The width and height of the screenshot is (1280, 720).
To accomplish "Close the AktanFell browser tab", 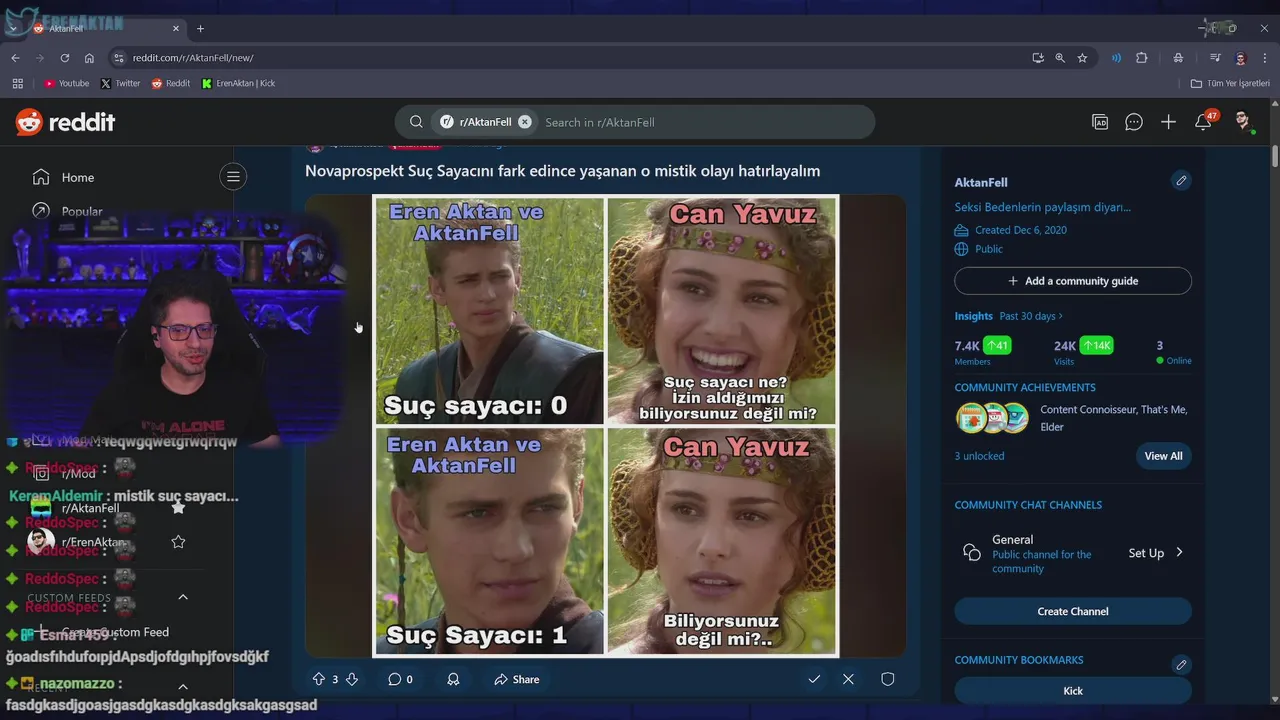I will click(176, 28).
